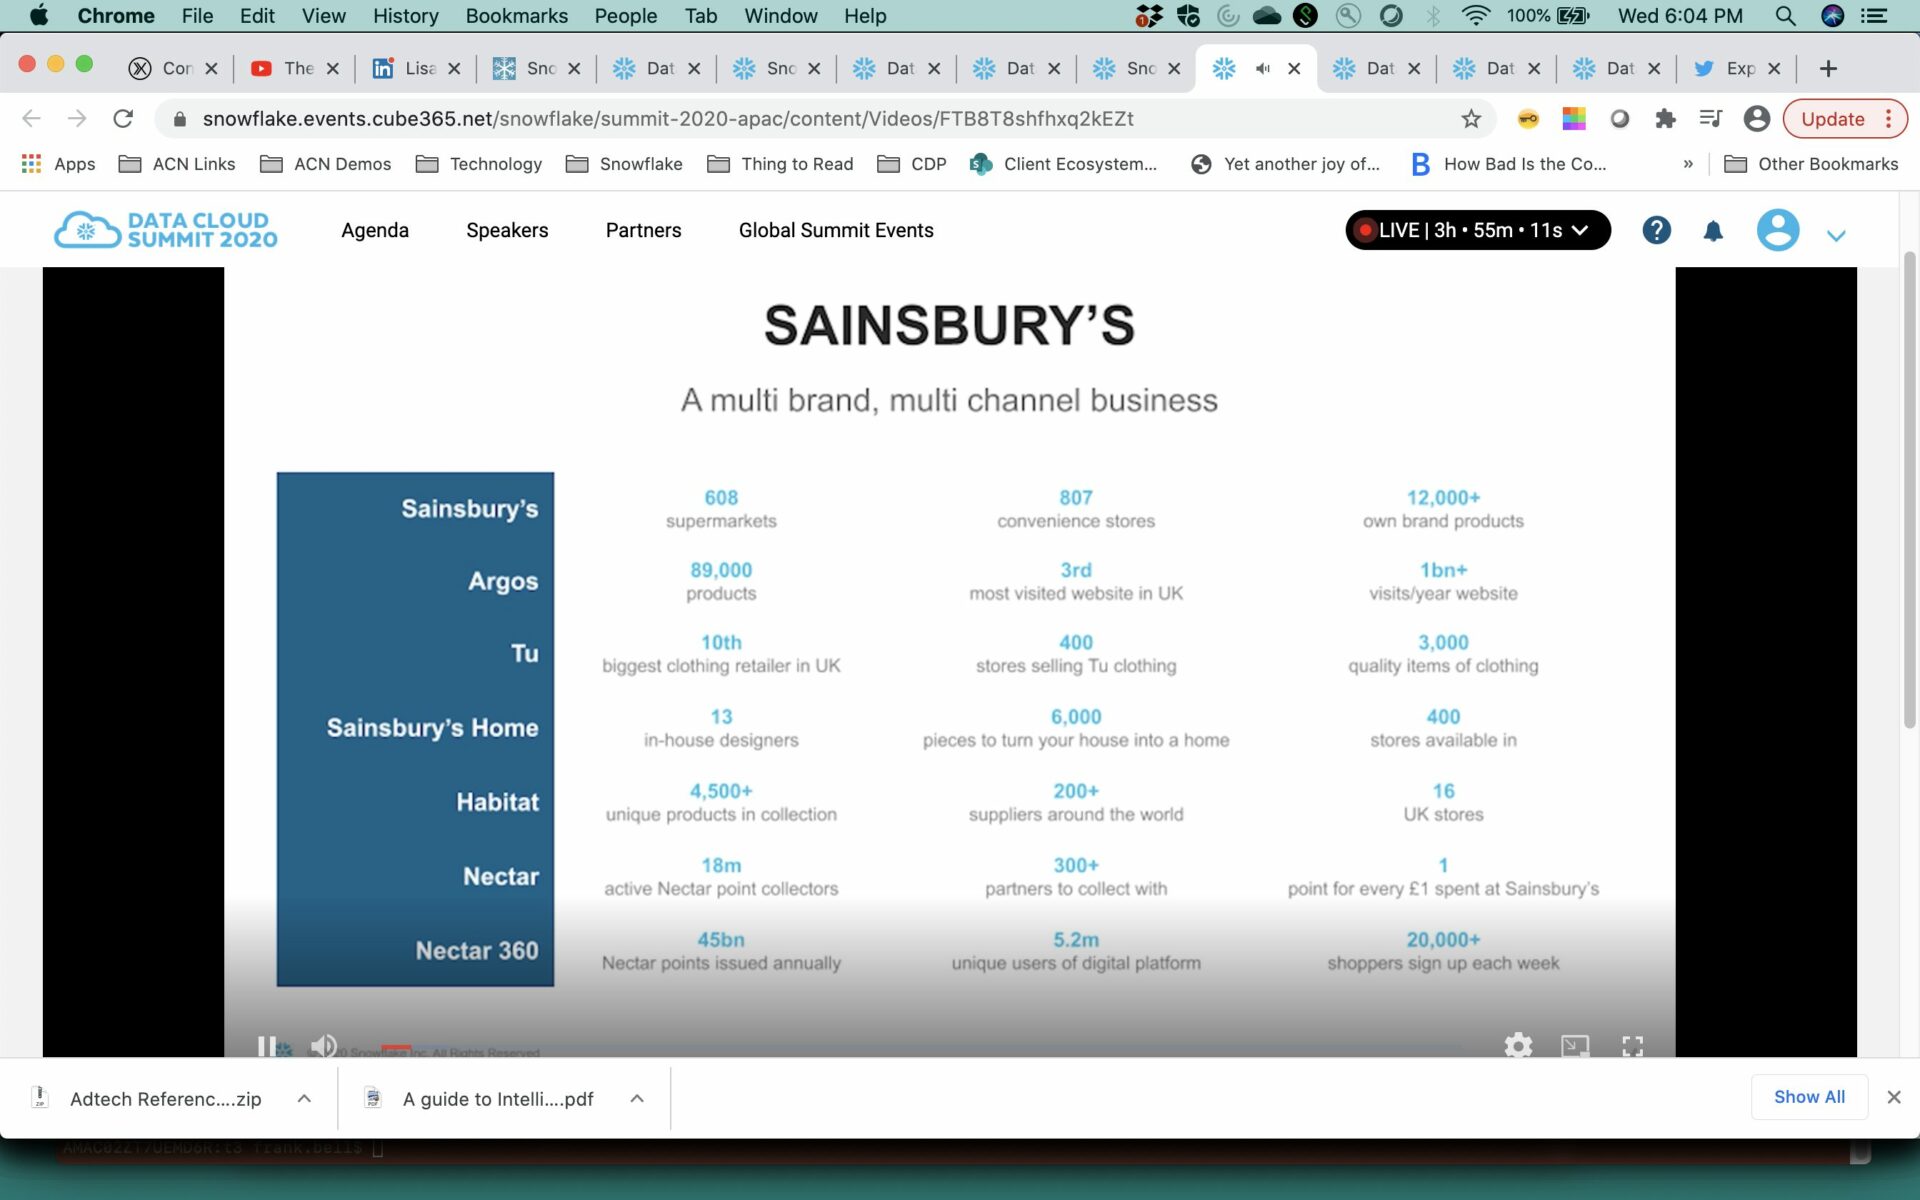Open ACN Demos bookmark folder

point(325,164)
